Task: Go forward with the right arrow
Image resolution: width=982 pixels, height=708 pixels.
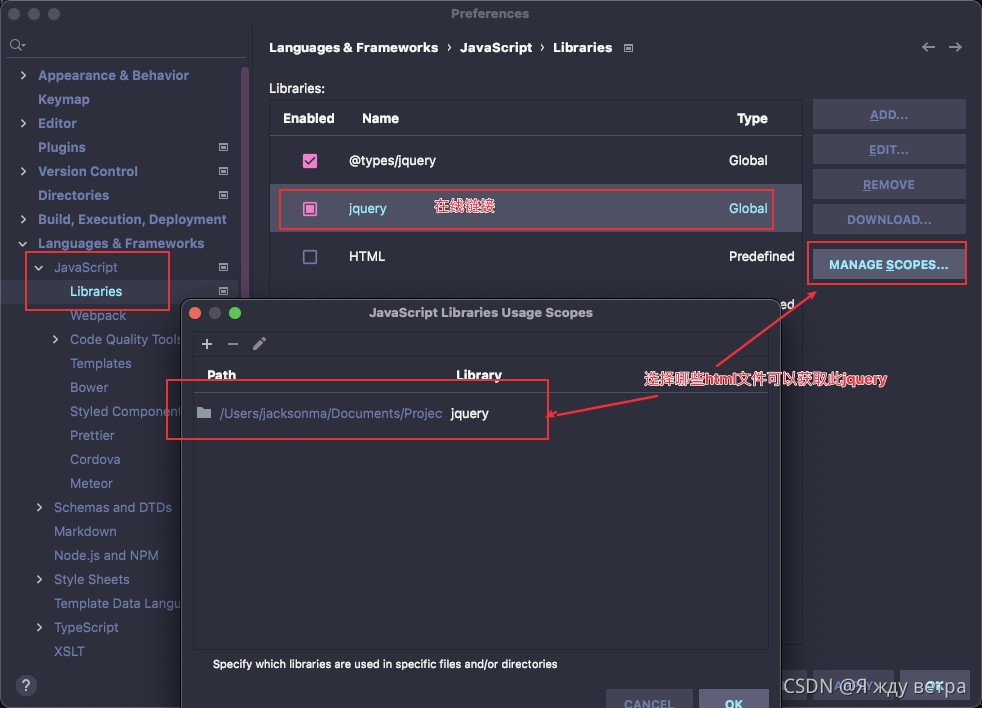Action: click(955, 47)
